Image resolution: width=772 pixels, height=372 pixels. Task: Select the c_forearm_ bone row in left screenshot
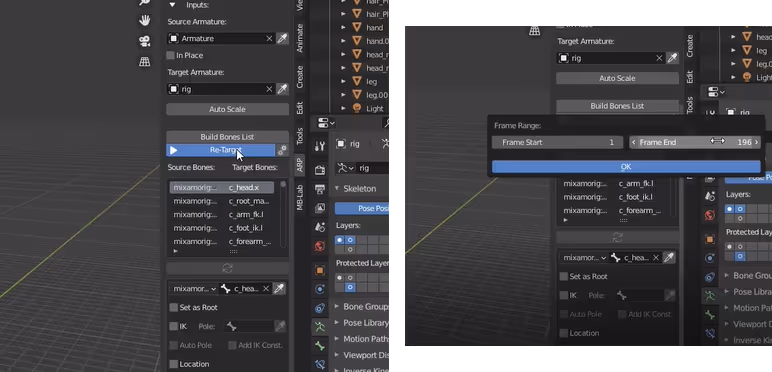point(222,242)
